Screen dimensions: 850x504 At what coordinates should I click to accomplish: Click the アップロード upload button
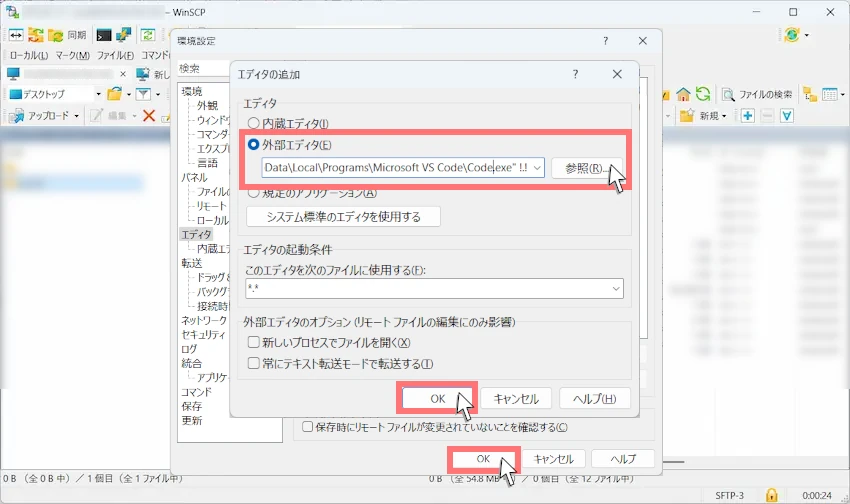pos(41,116)
